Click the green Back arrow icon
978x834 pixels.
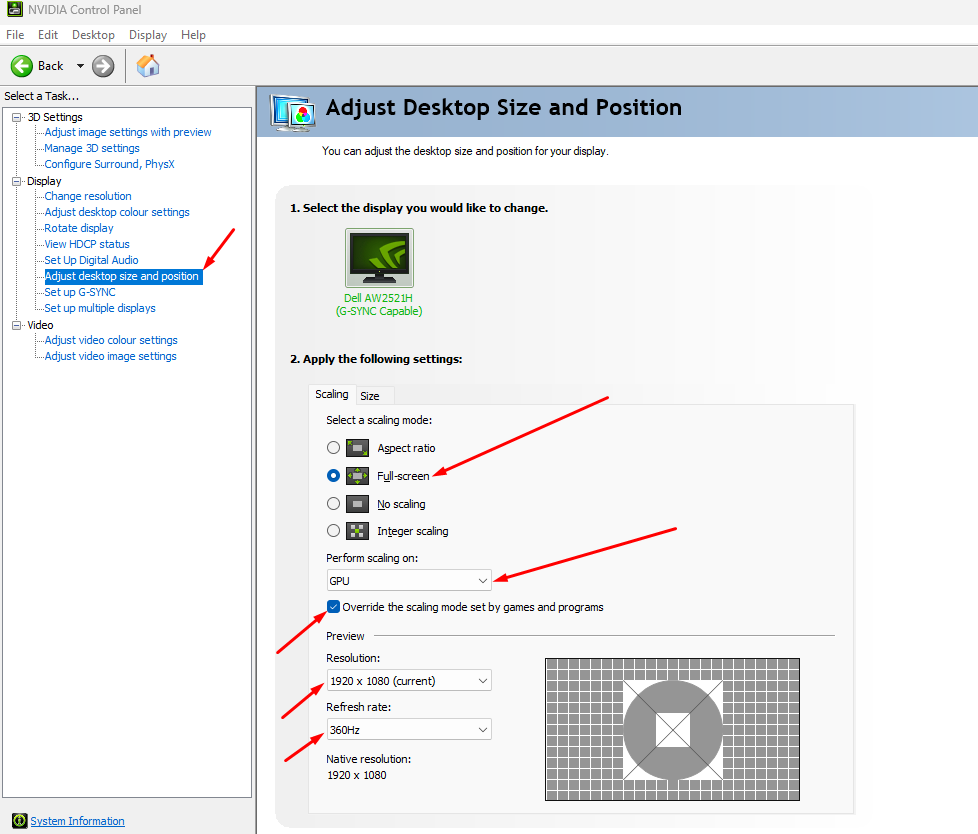pos(22,65)
